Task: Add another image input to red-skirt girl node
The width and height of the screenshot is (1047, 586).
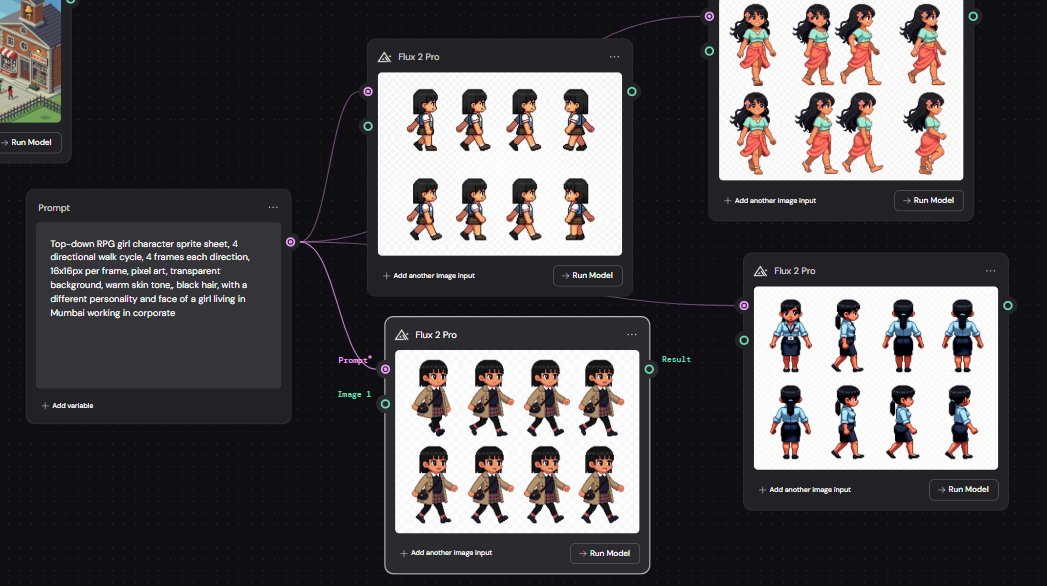Action: 770,200
